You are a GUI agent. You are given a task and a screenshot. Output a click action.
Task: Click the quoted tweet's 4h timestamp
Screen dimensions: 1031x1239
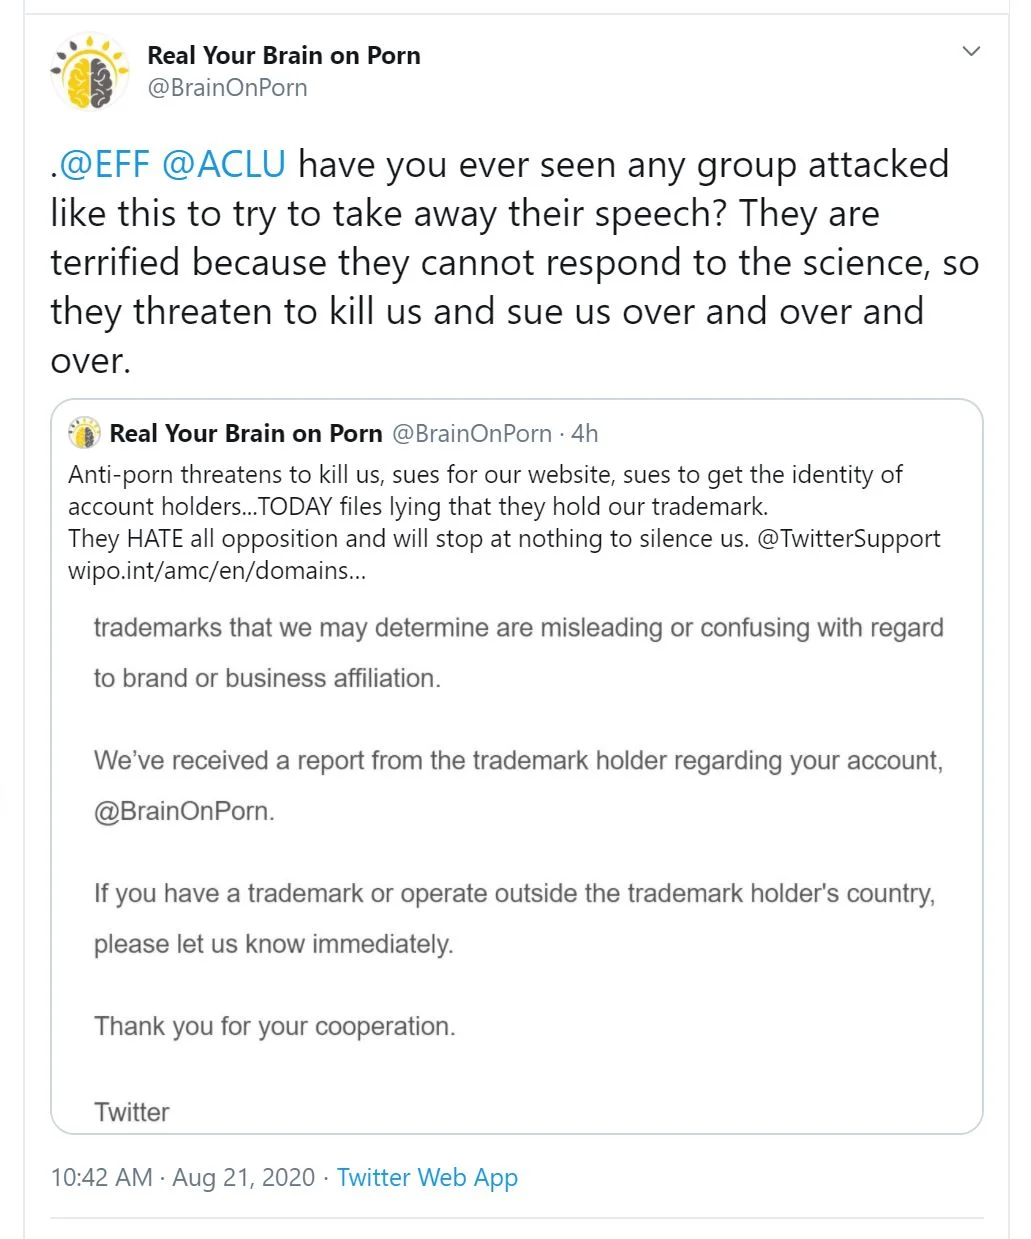[584, 433]
